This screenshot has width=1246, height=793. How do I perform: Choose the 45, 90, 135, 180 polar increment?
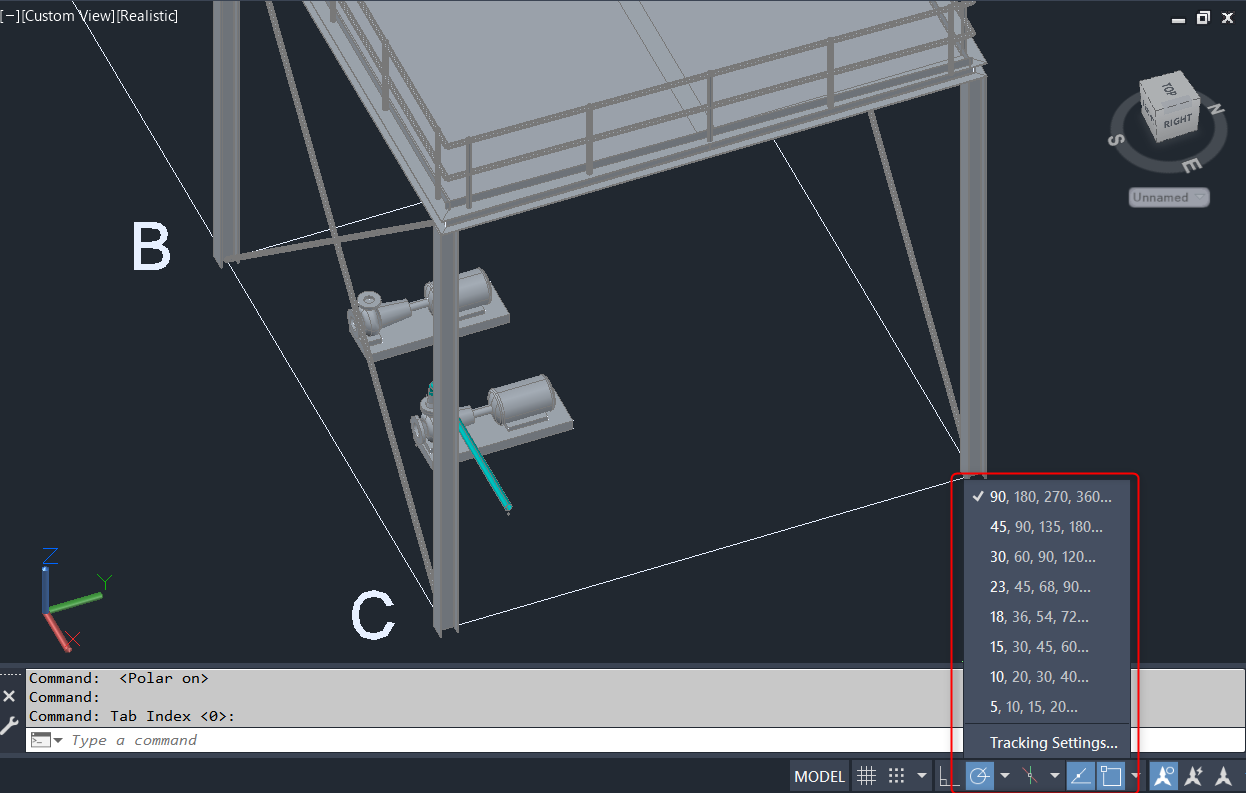click(x=1046, y=527)
